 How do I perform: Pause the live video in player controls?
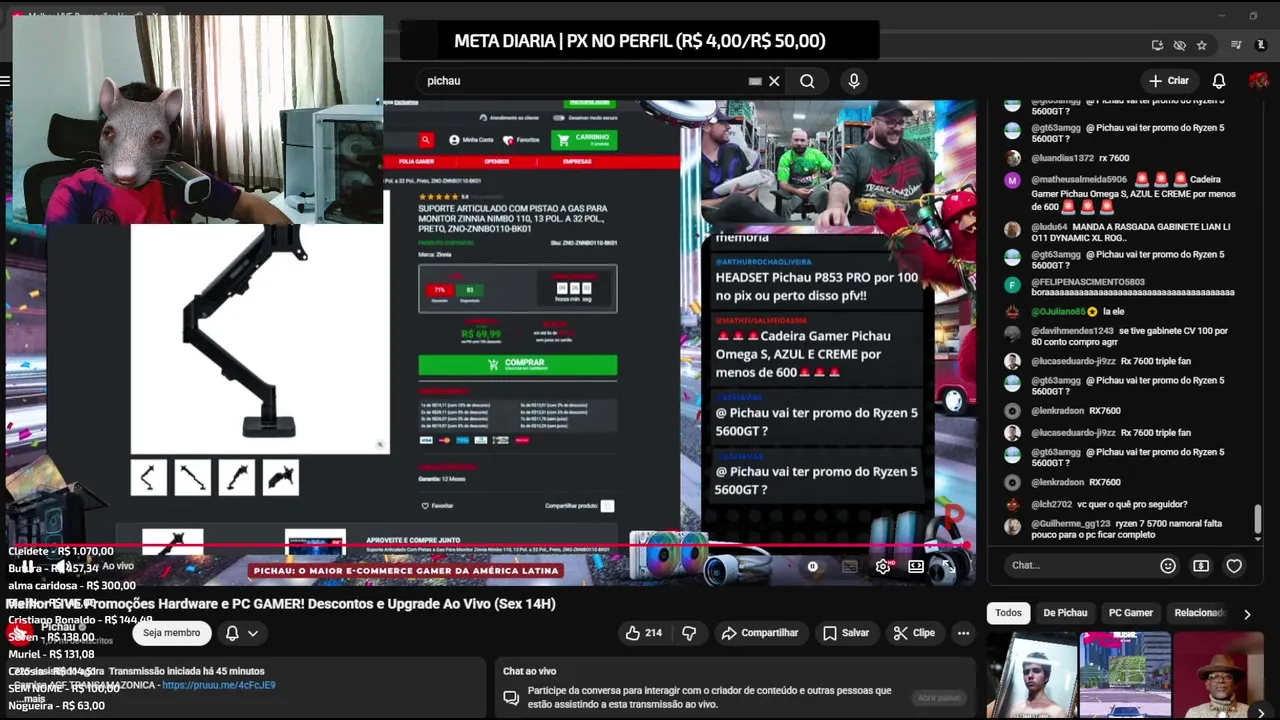(x=28, y=566)
